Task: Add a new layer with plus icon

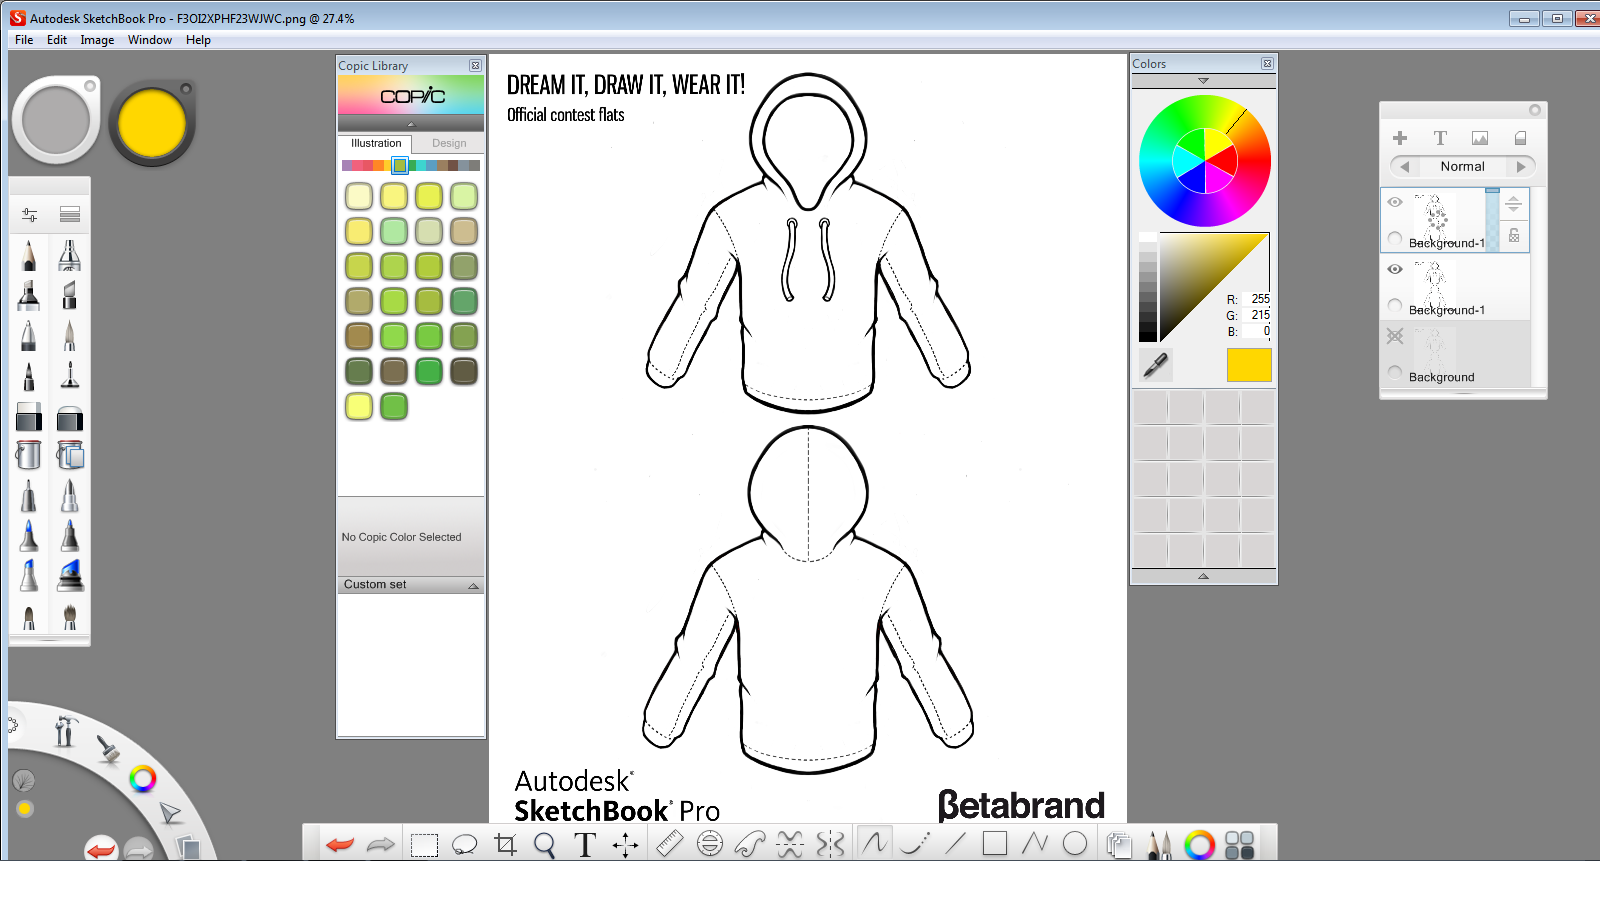Action: coord(1400,138)
